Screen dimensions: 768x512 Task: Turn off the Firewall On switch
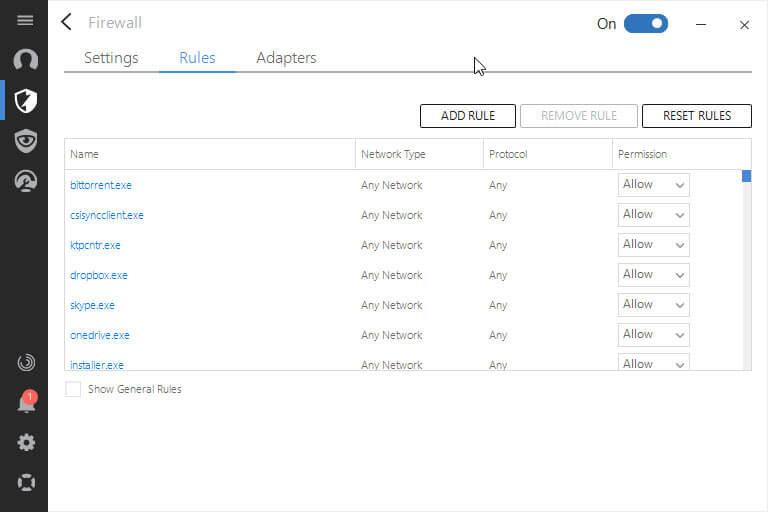click(x=646, y=24)
